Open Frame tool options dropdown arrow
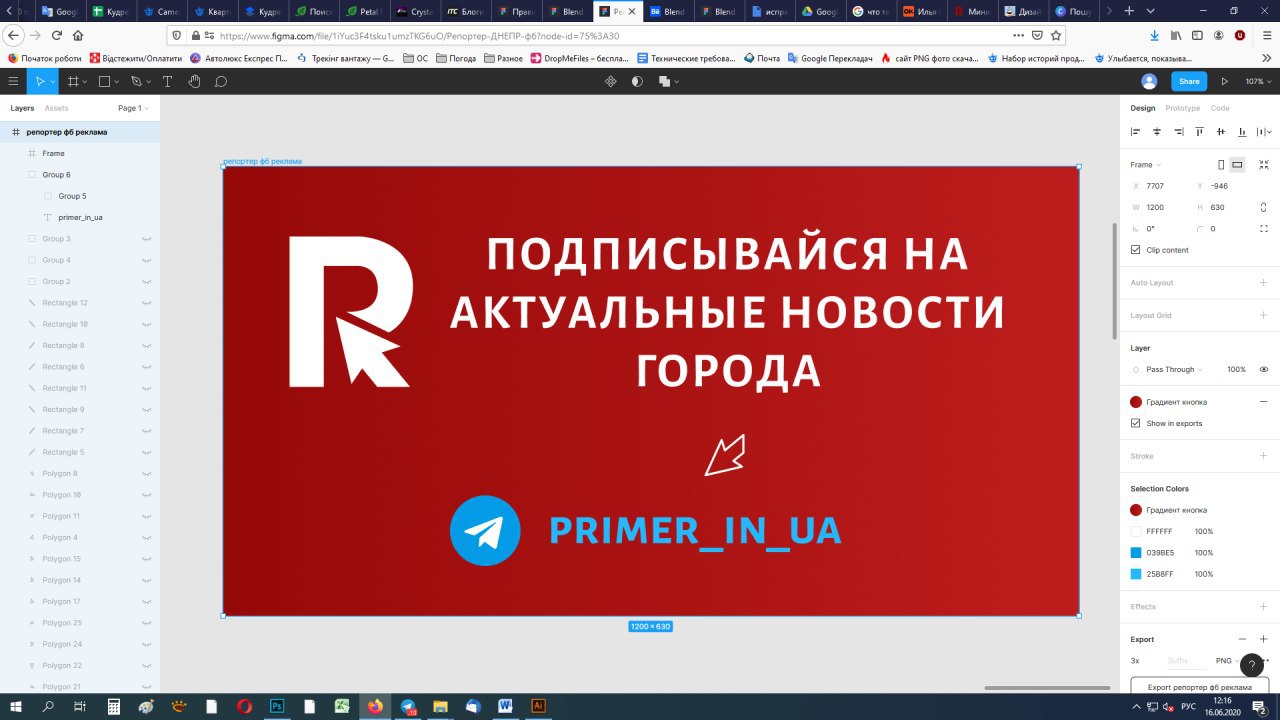This screenshot has width=1280, height=720. click(x=85, y=82)
